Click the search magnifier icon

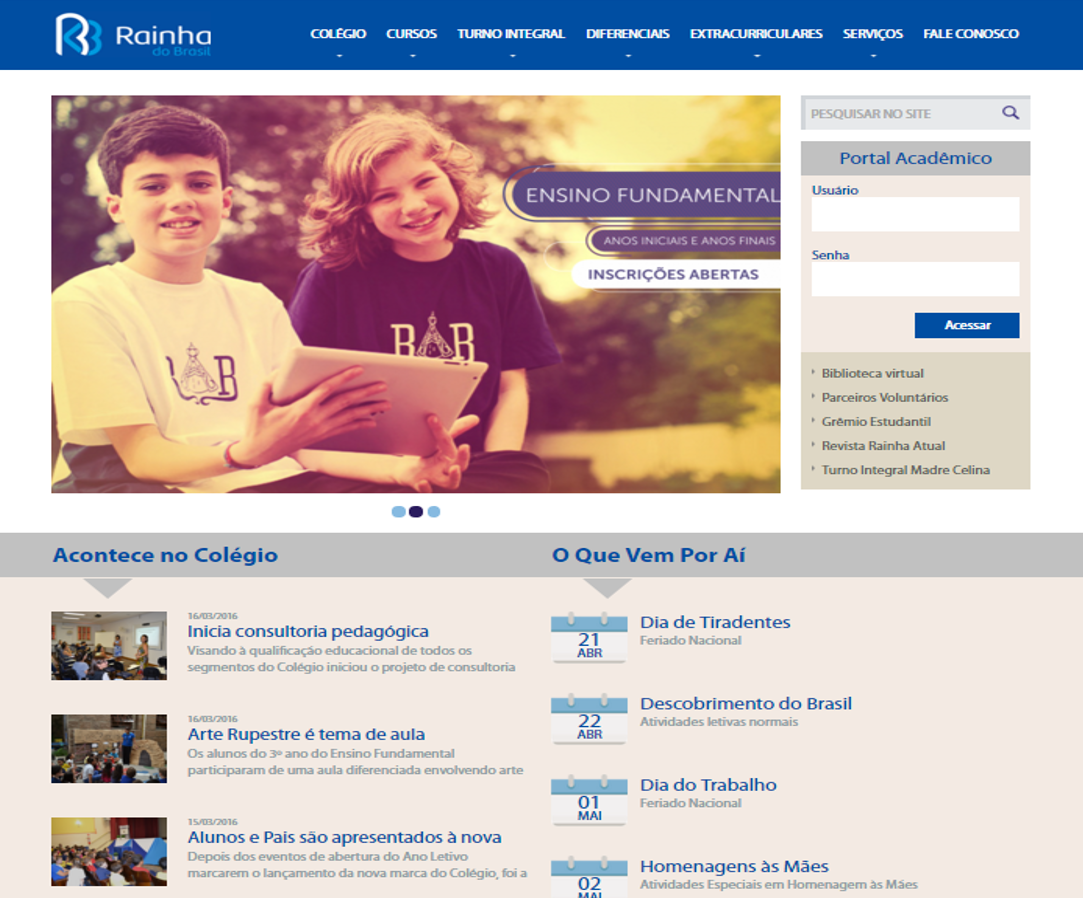[x=1010, y=113]
